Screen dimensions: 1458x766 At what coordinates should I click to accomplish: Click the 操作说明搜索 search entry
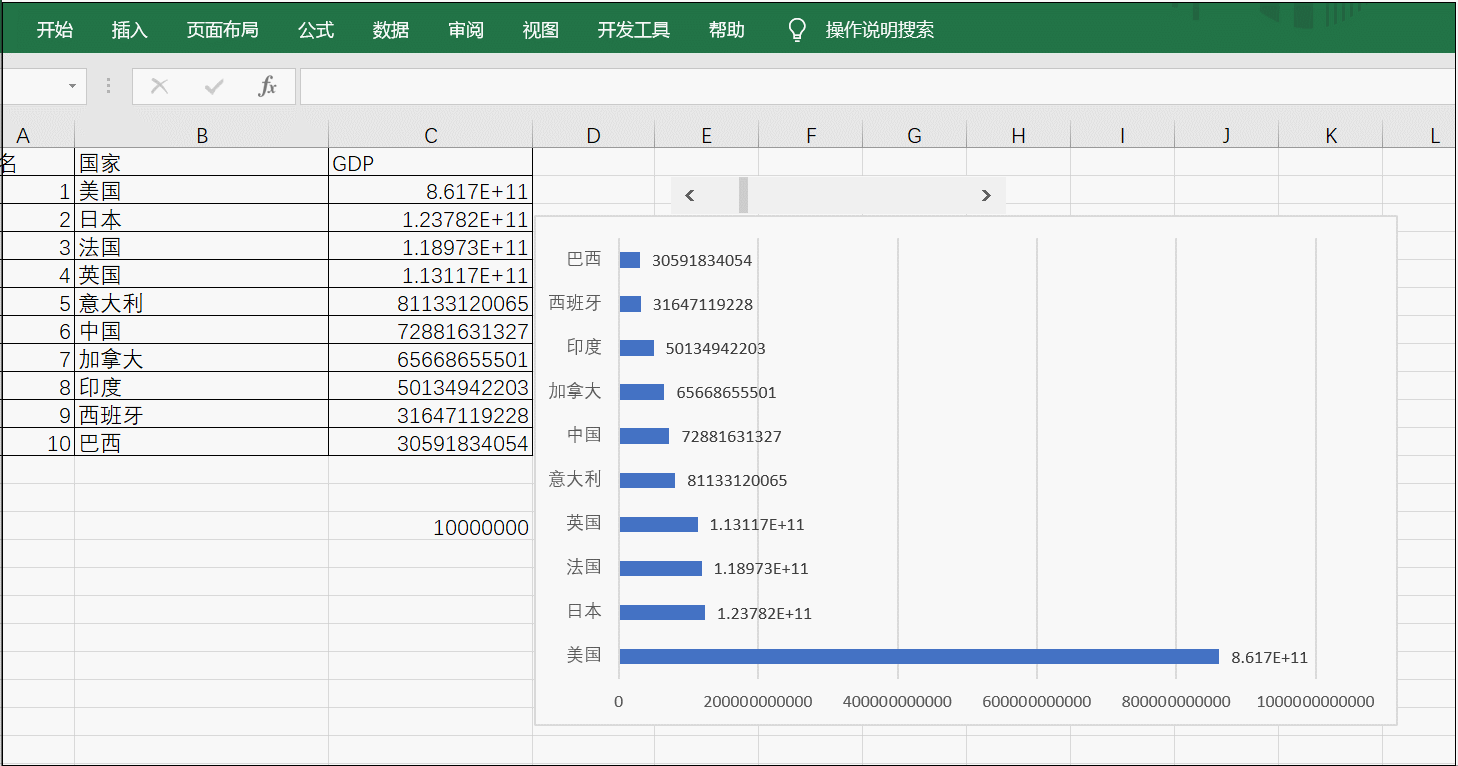pos(880,29)
